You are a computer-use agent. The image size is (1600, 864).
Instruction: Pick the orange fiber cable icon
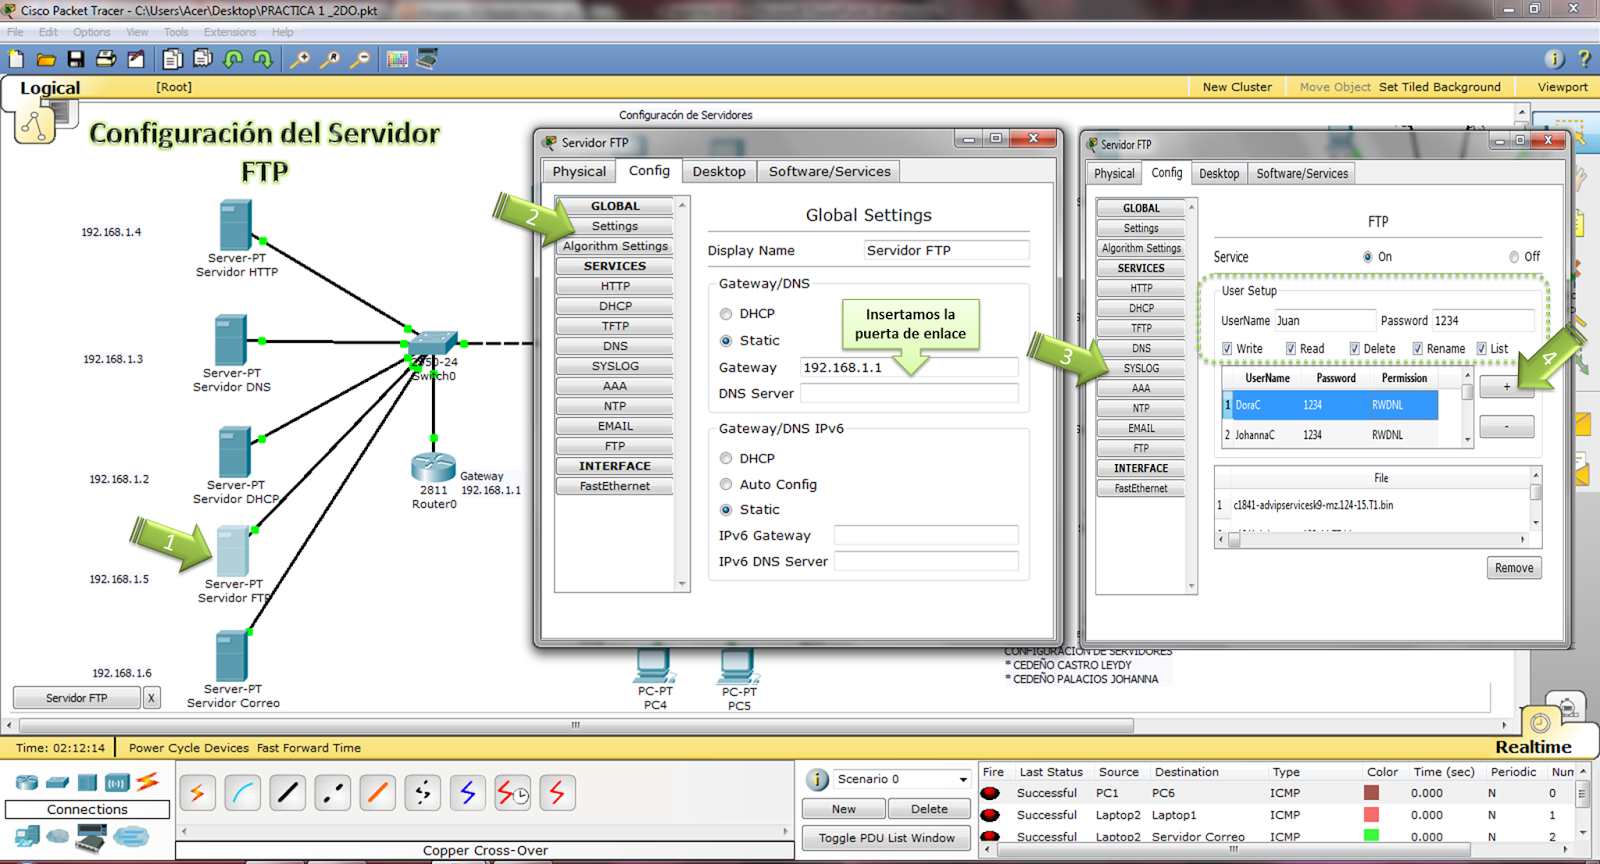(x=378, y=793)
